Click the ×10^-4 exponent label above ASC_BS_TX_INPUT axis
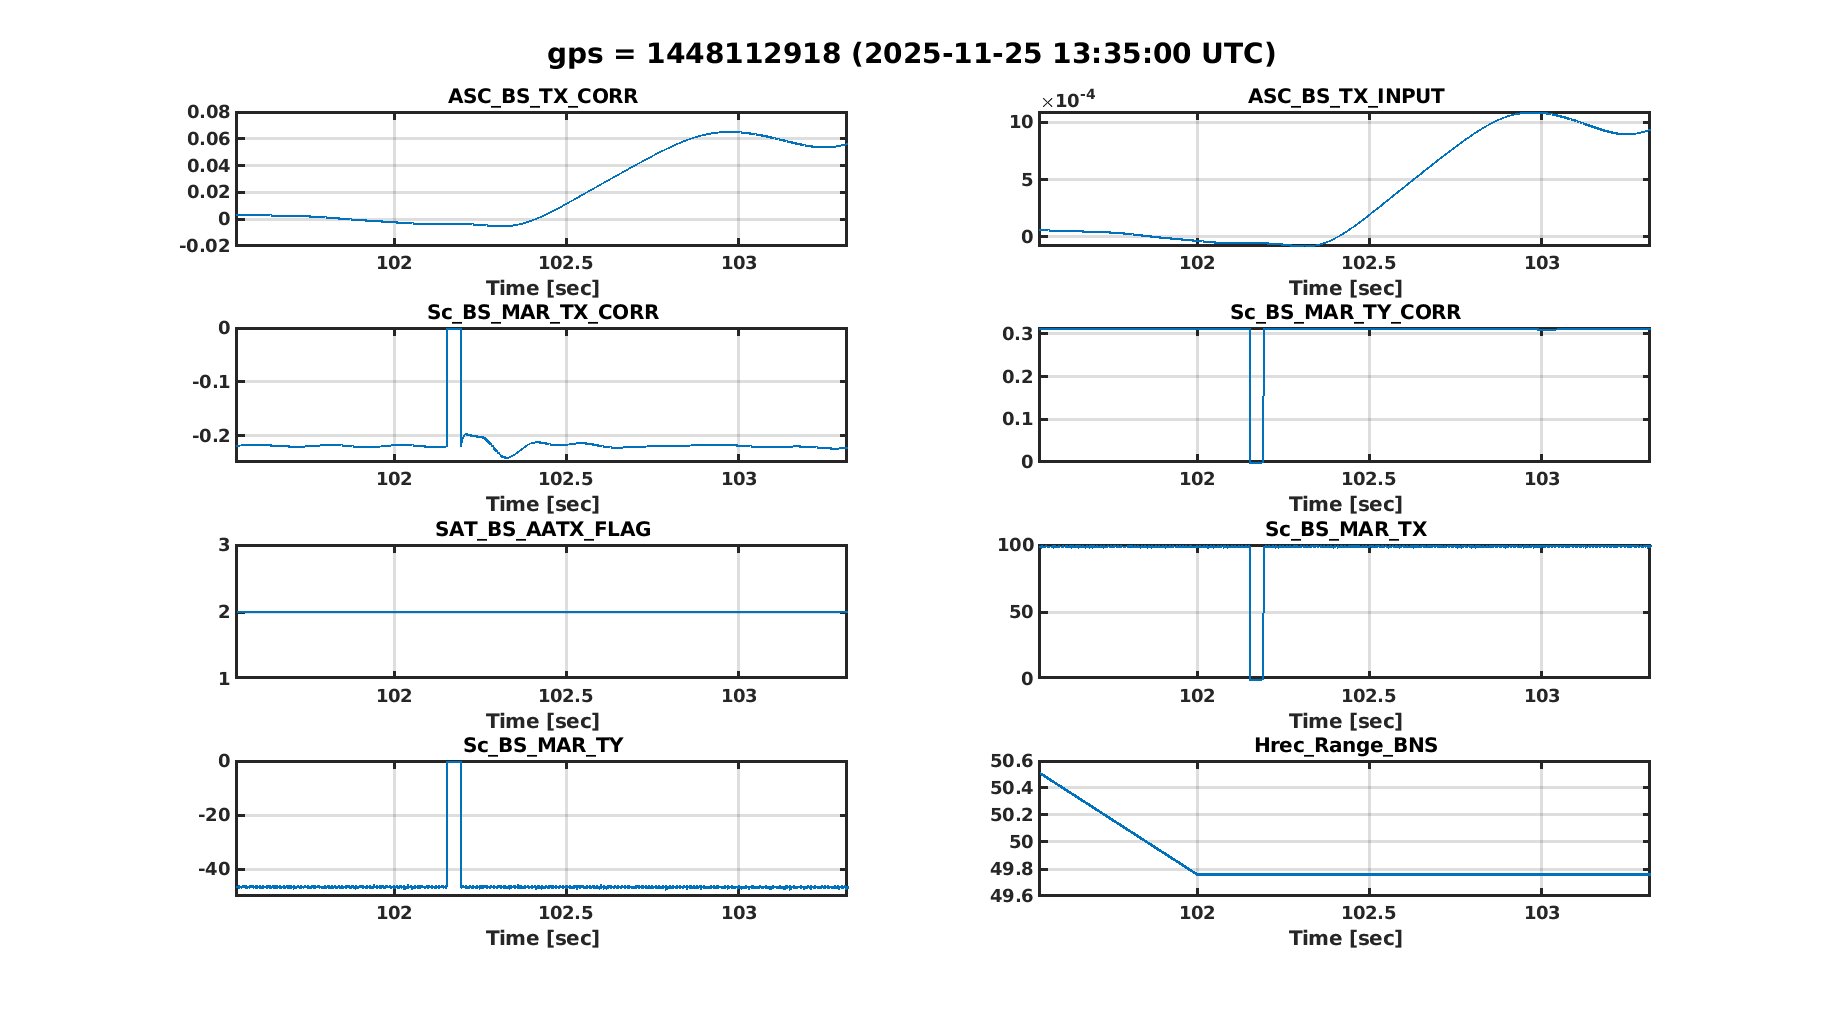The image size is (1824, 1019). 1067,99
